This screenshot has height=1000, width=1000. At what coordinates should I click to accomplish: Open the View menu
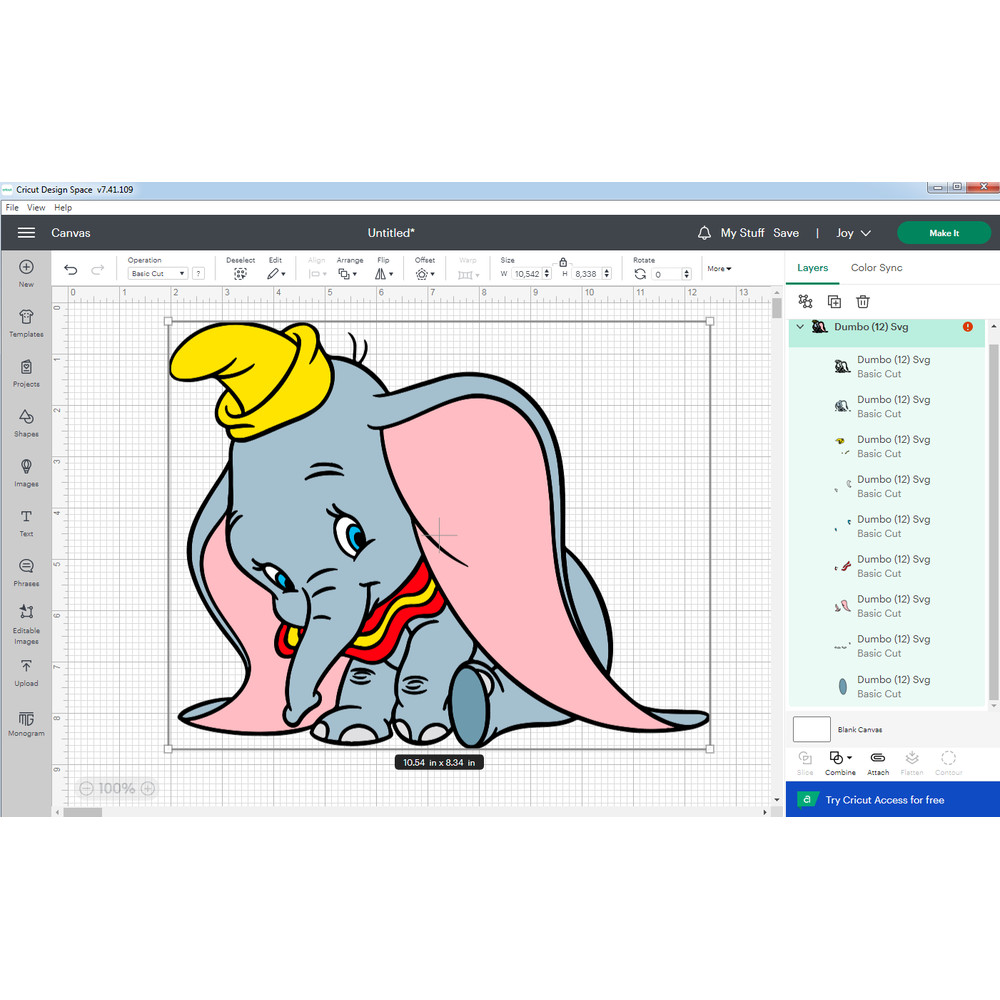tap(36, 207)
